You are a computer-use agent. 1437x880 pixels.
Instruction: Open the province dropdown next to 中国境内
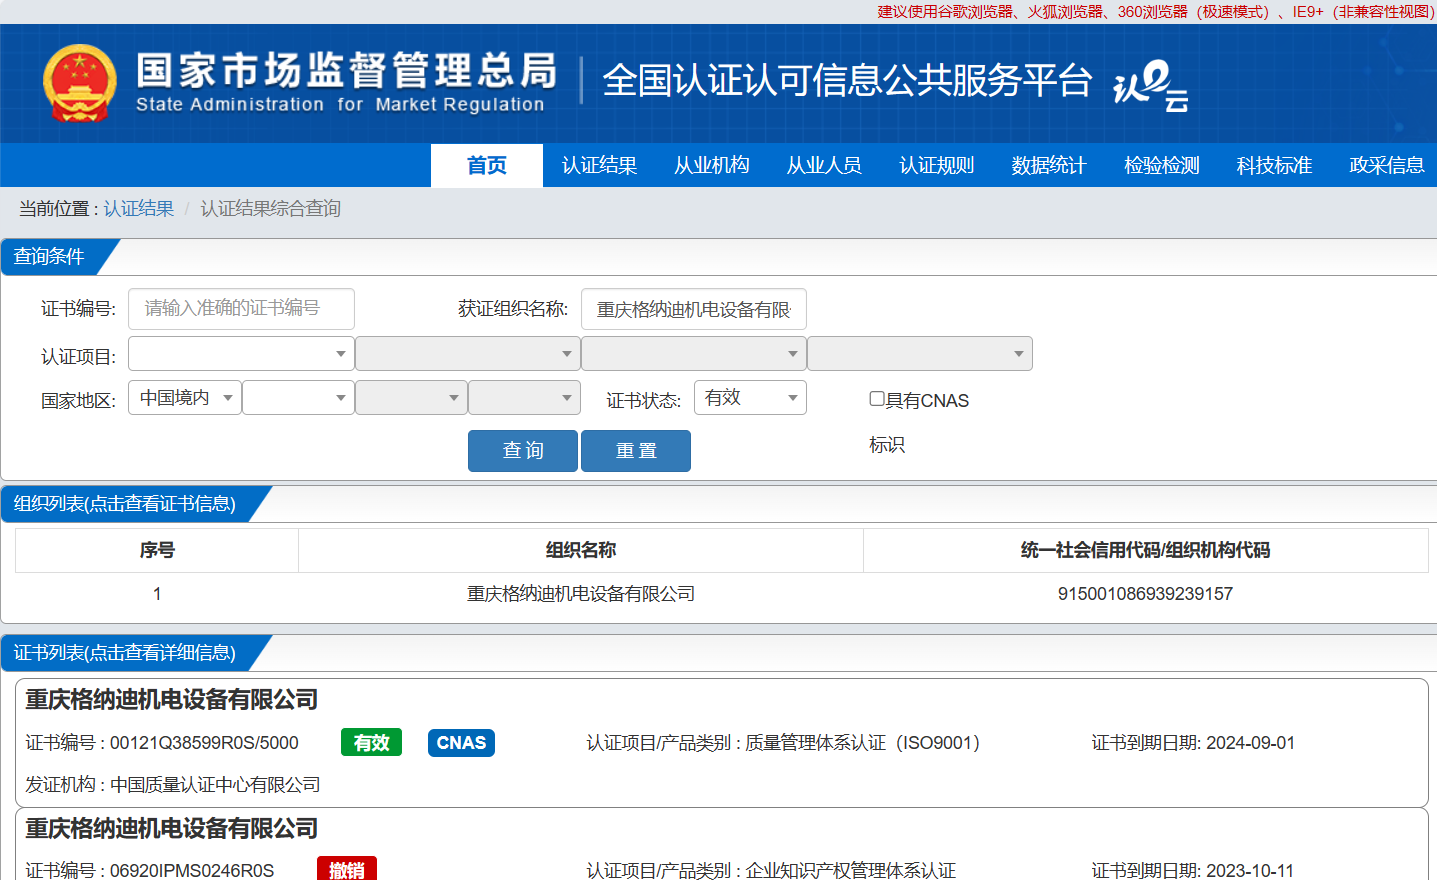click(298, 398)
